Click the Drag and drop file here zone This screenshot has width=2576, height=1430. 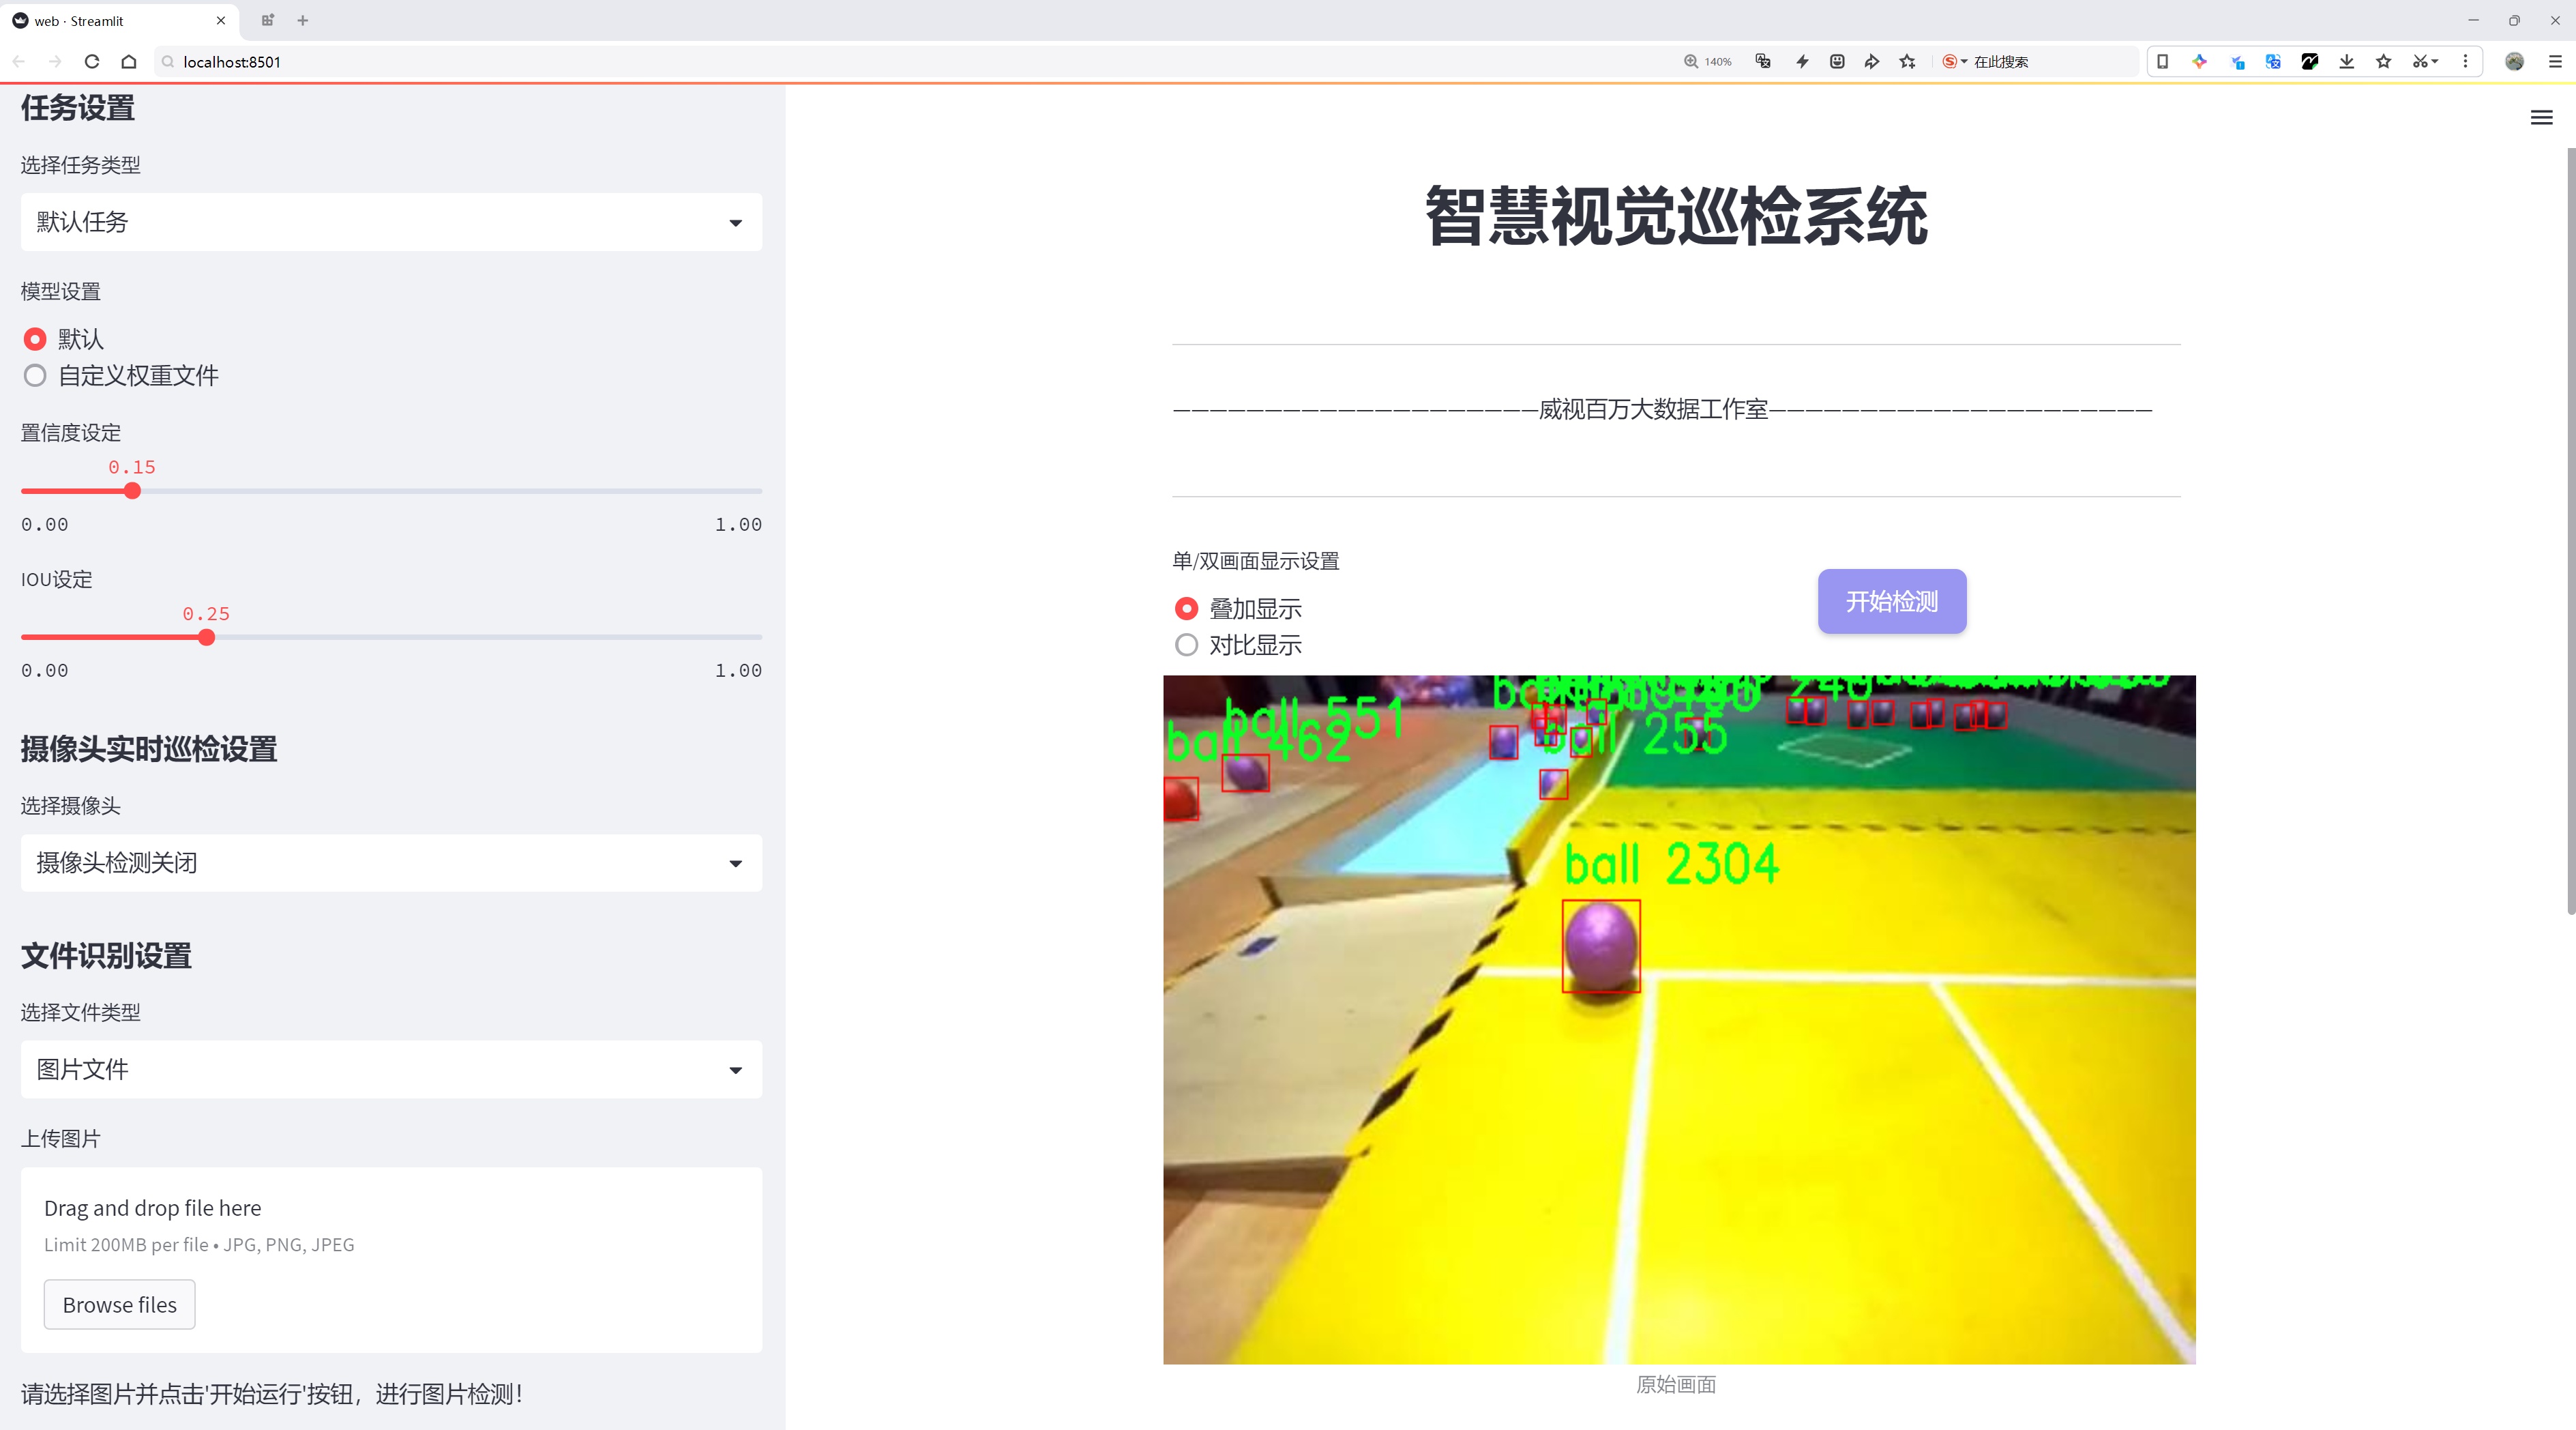391,1260
